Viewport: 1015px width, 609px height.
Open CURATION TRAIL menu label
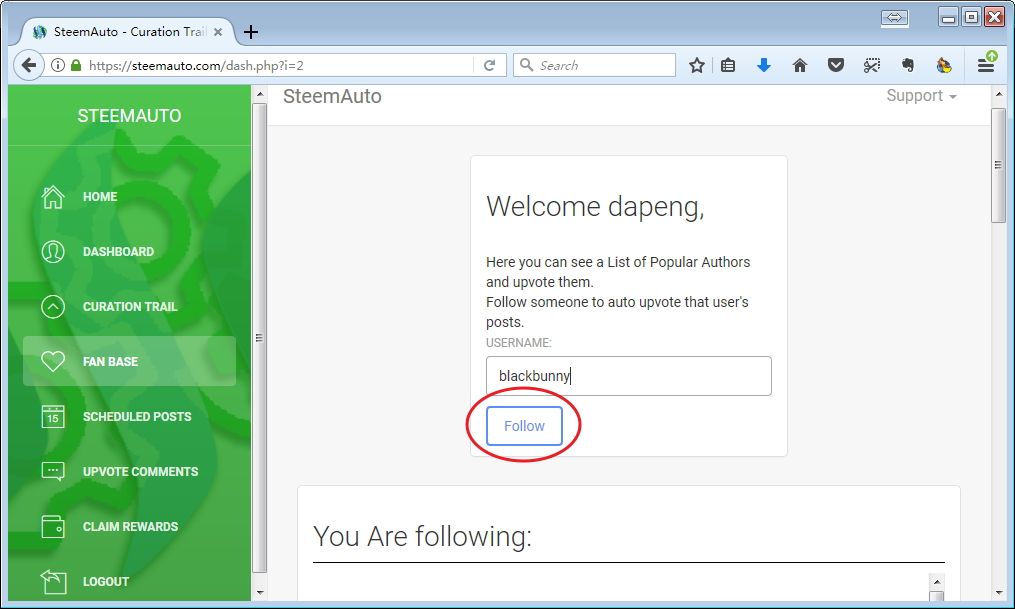pyautogui.click(x=130, y=307)
